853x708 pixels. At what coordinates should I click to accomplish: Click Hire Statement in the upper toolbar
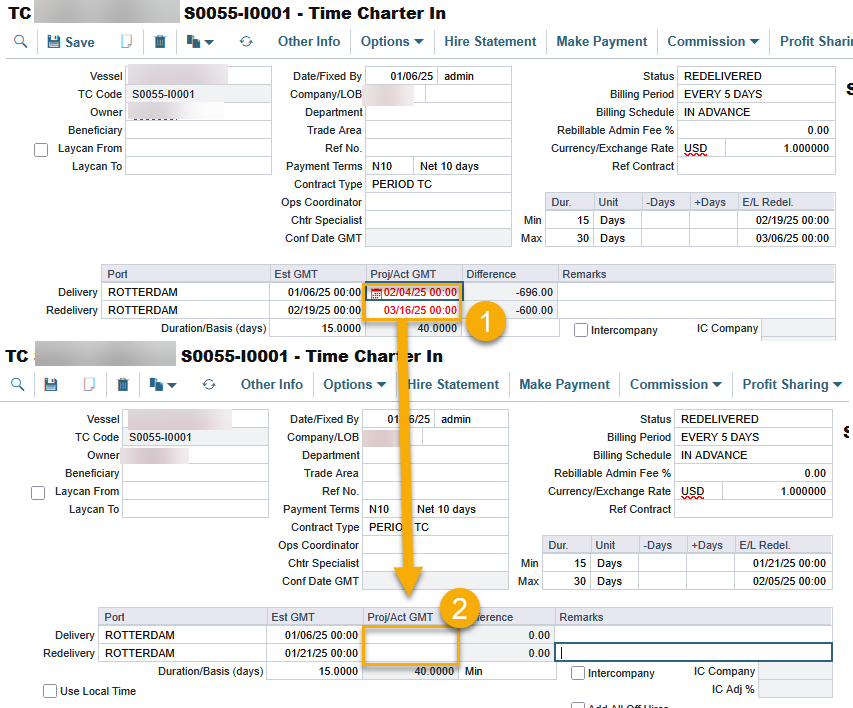tap(490, 42)
